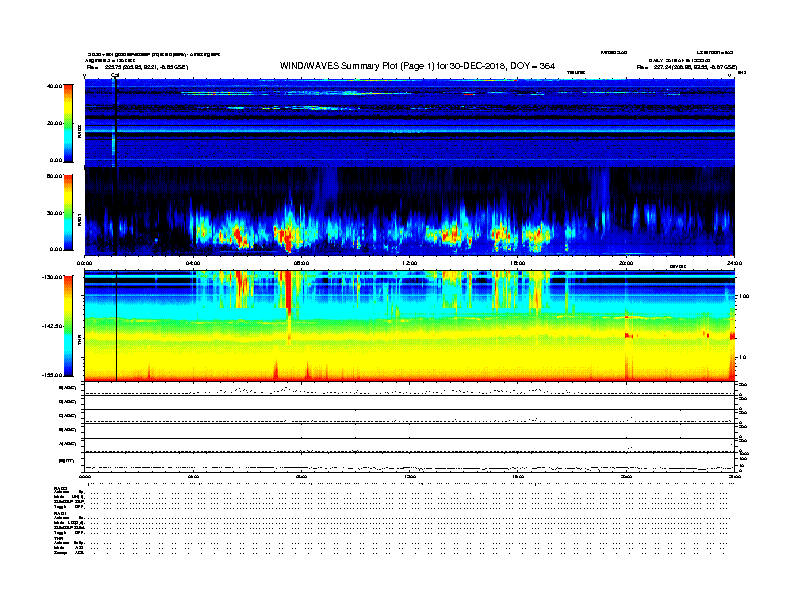Click the 24:00 tick below RAD1 spectrogram
The image size is (792, 612).
[734, 263]
